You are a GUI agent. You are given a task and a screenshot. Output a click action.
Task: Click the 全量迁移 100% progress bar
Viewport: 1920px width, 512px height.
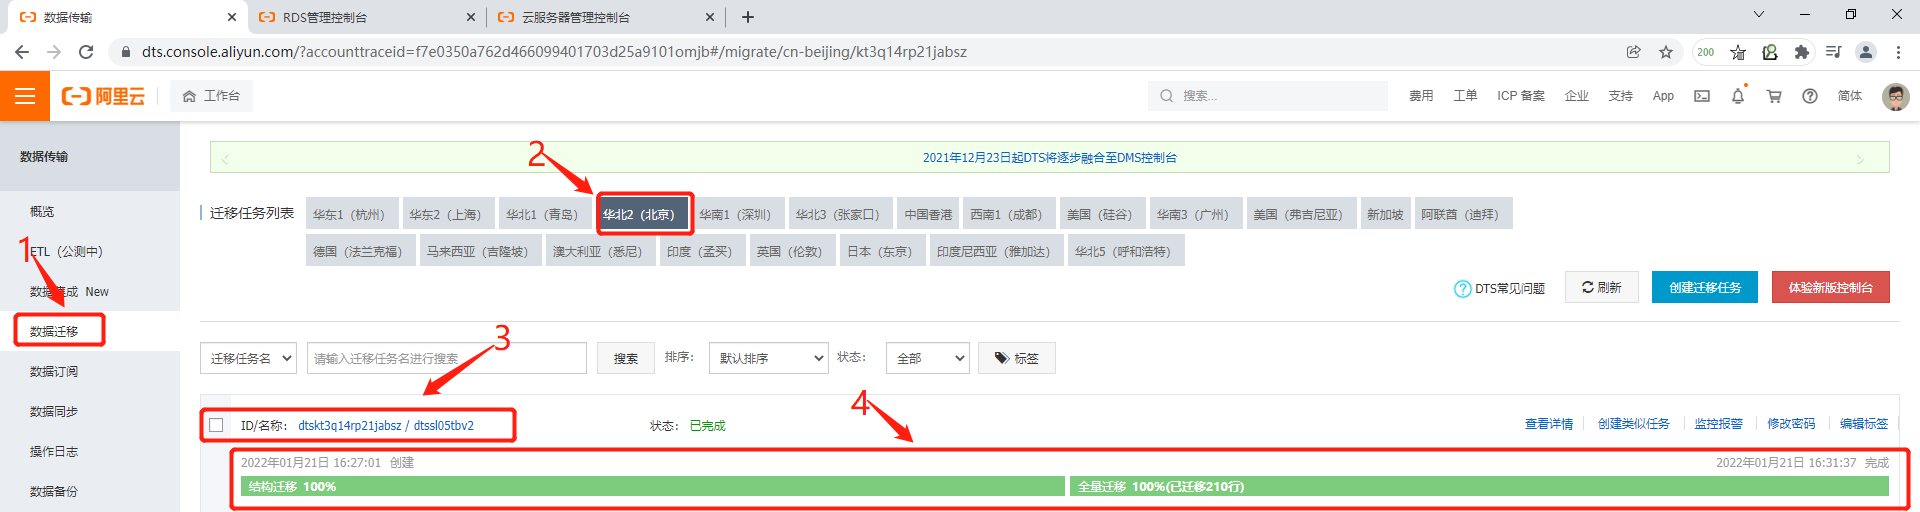[1479, 486]
